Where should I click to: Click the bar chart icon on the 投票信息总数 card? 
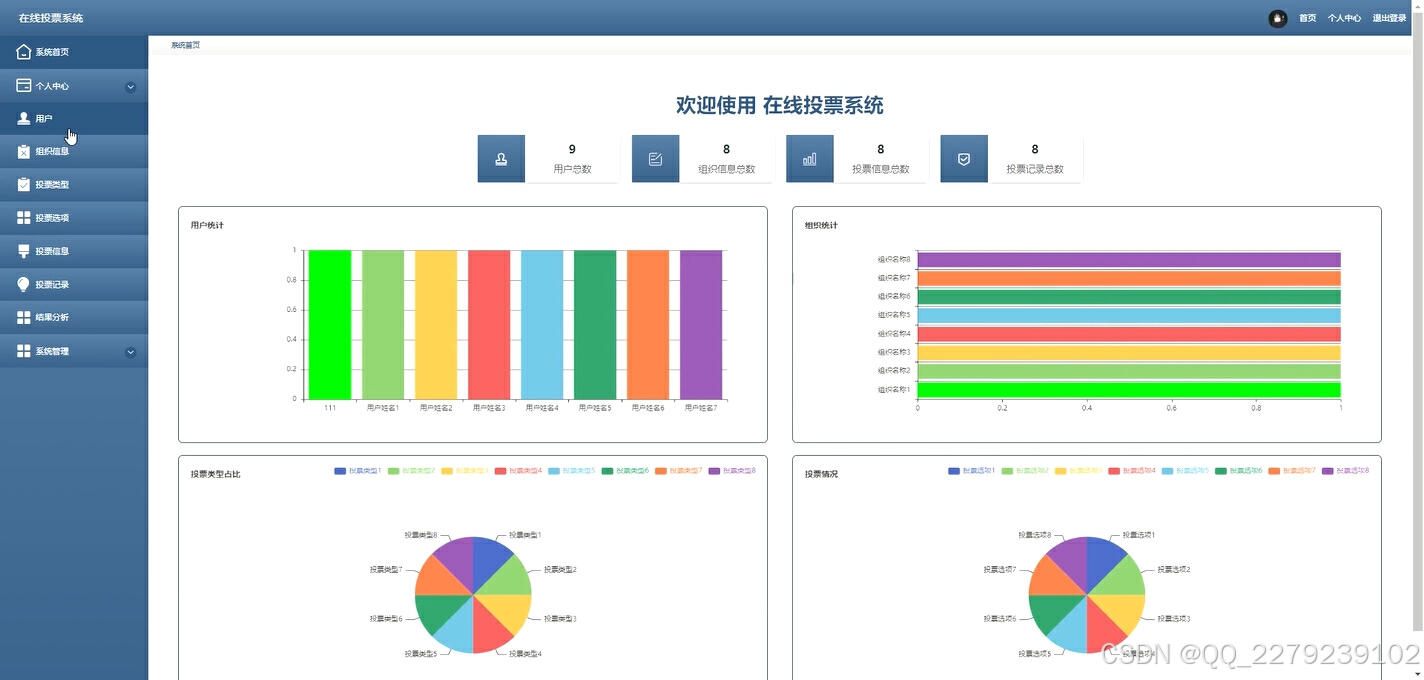(x=809, y=158)
